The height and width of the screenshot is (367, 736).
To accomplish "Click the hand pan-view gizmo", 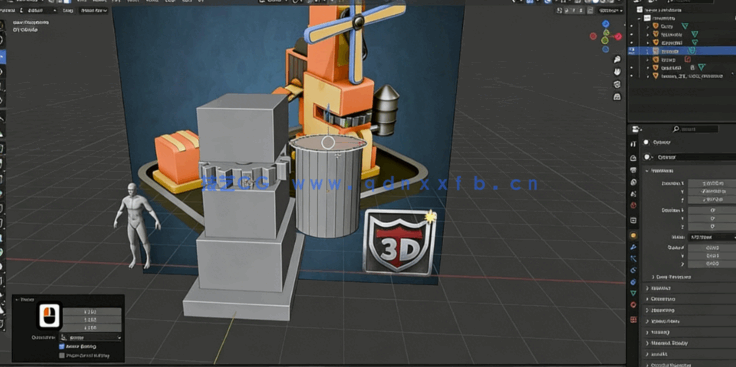I will [617, 72].
